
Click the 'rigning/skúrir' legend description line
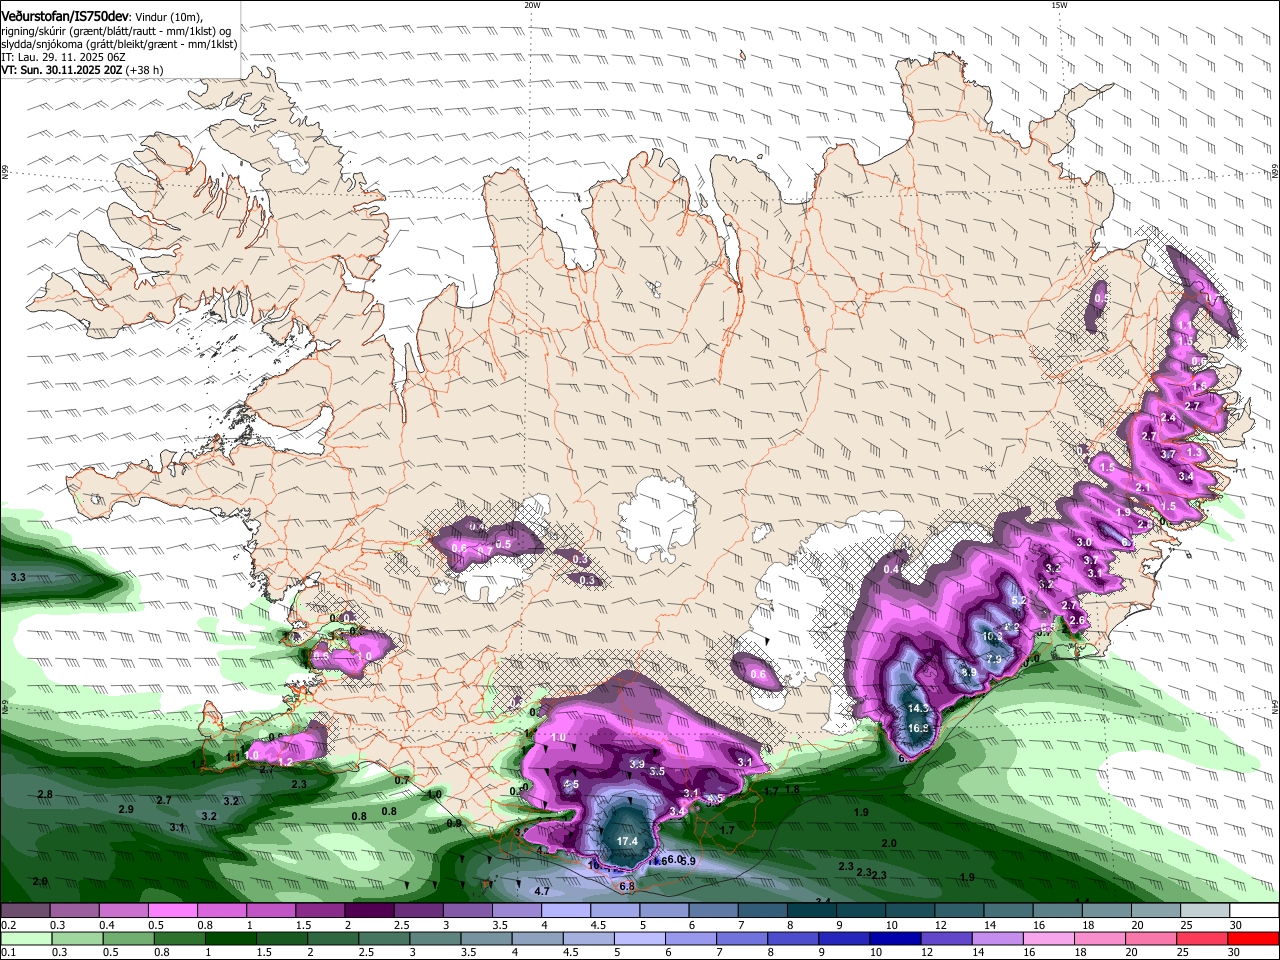click(115, 30)
